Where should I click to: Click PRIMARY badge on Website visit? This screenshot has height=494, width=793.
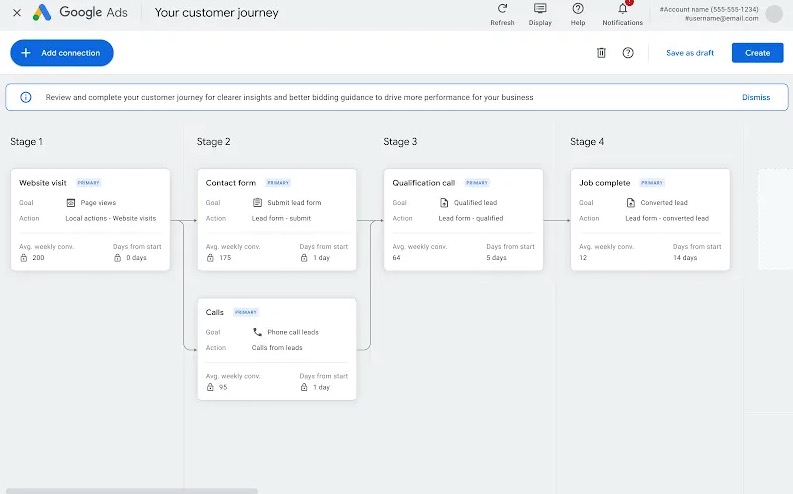89,183
